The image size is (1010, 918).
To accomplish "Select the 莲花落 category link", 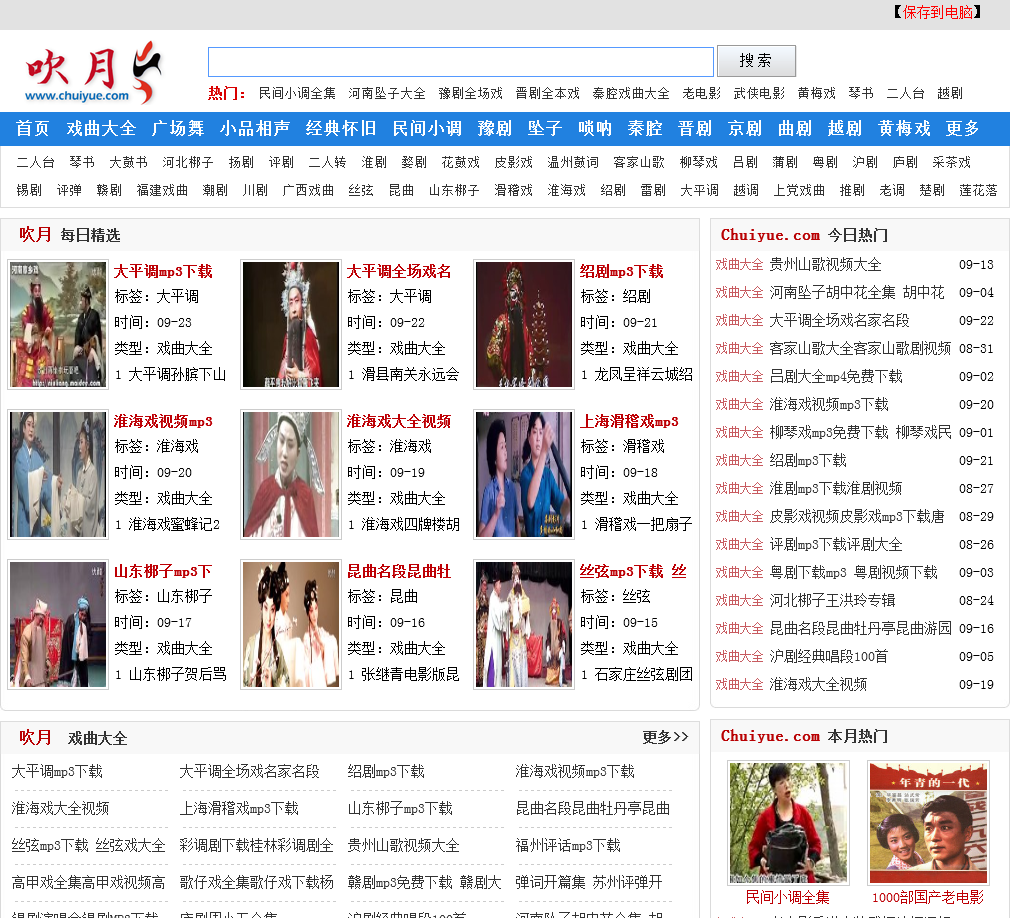I will coord(978,191).
